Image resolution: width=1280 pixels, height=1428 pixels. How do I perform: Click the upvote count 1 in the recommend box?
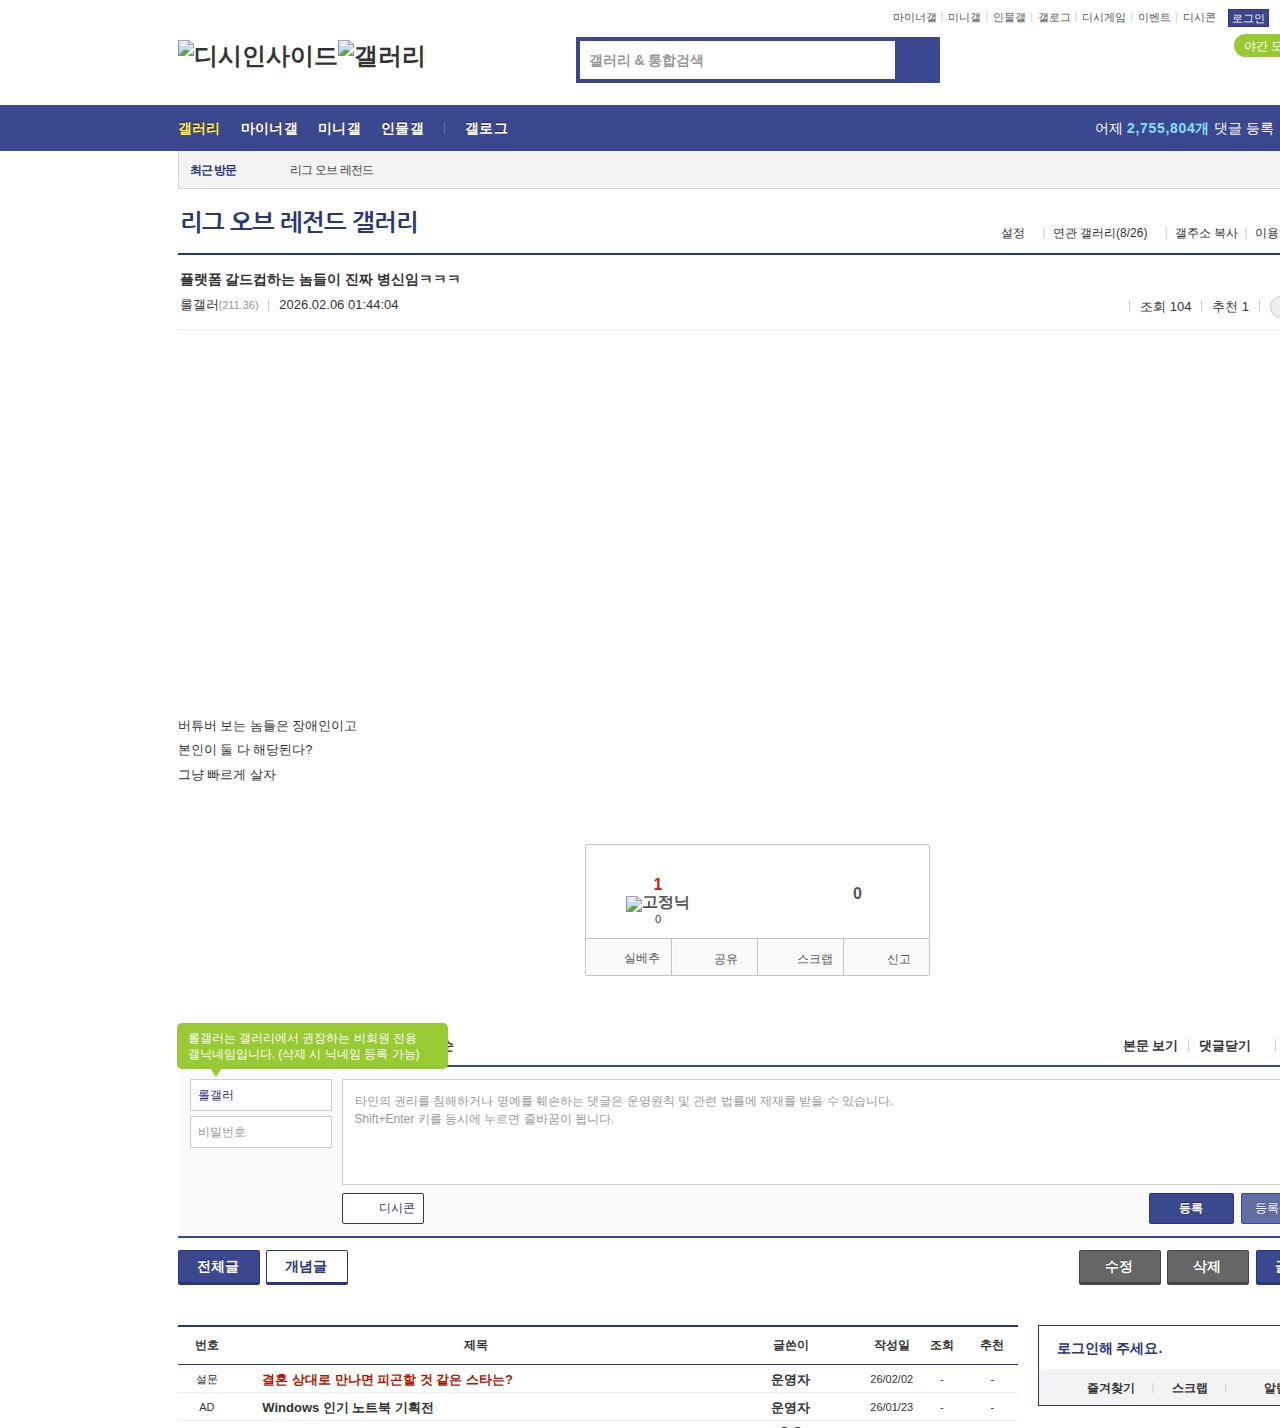click(x=658, y=884)
